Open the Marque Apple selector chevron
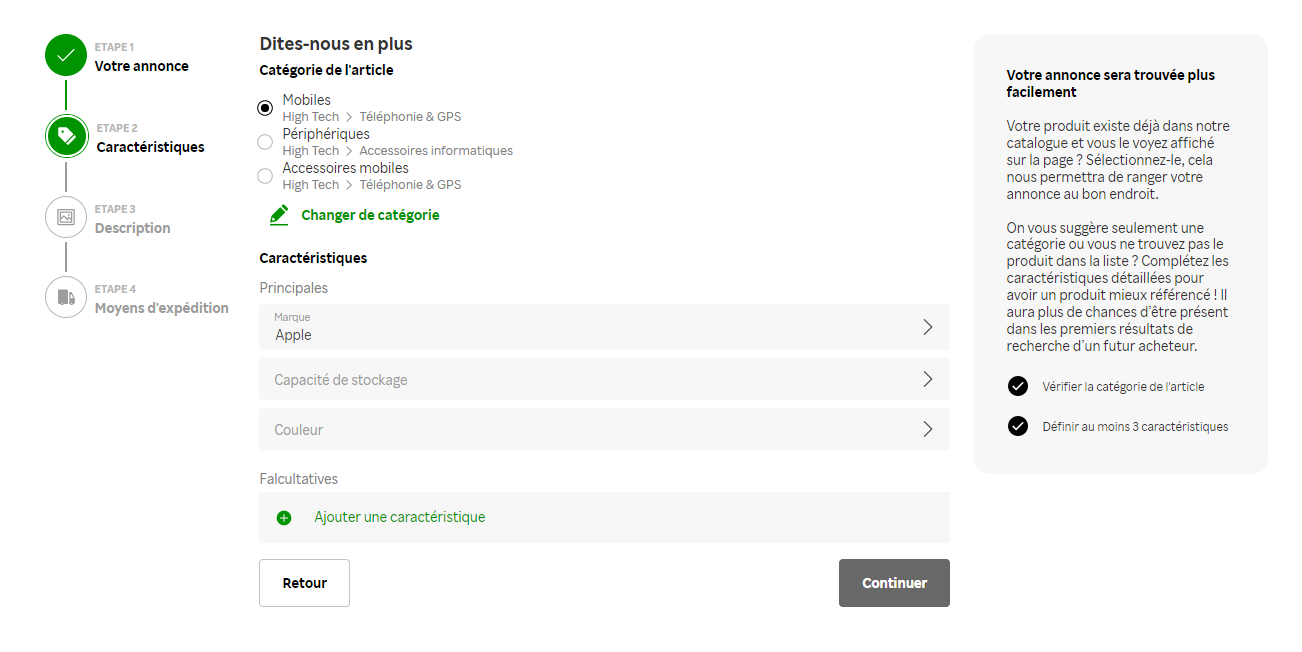 928,327
